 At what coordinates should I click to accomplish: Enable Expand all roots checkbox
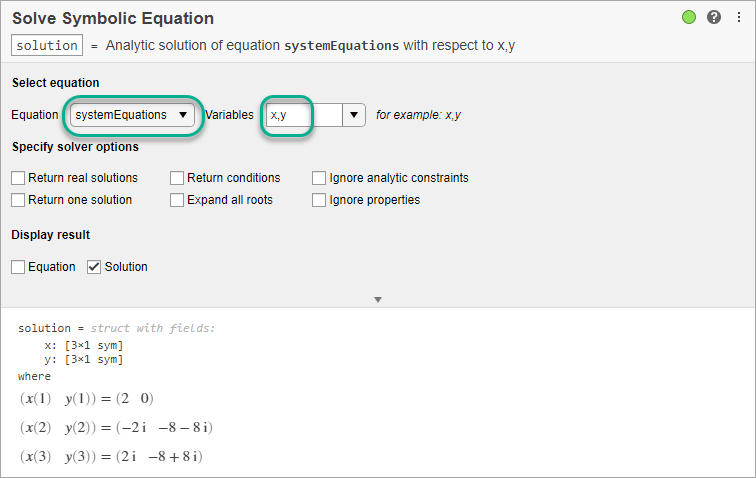pyautogui.click(x=177, y=200)
